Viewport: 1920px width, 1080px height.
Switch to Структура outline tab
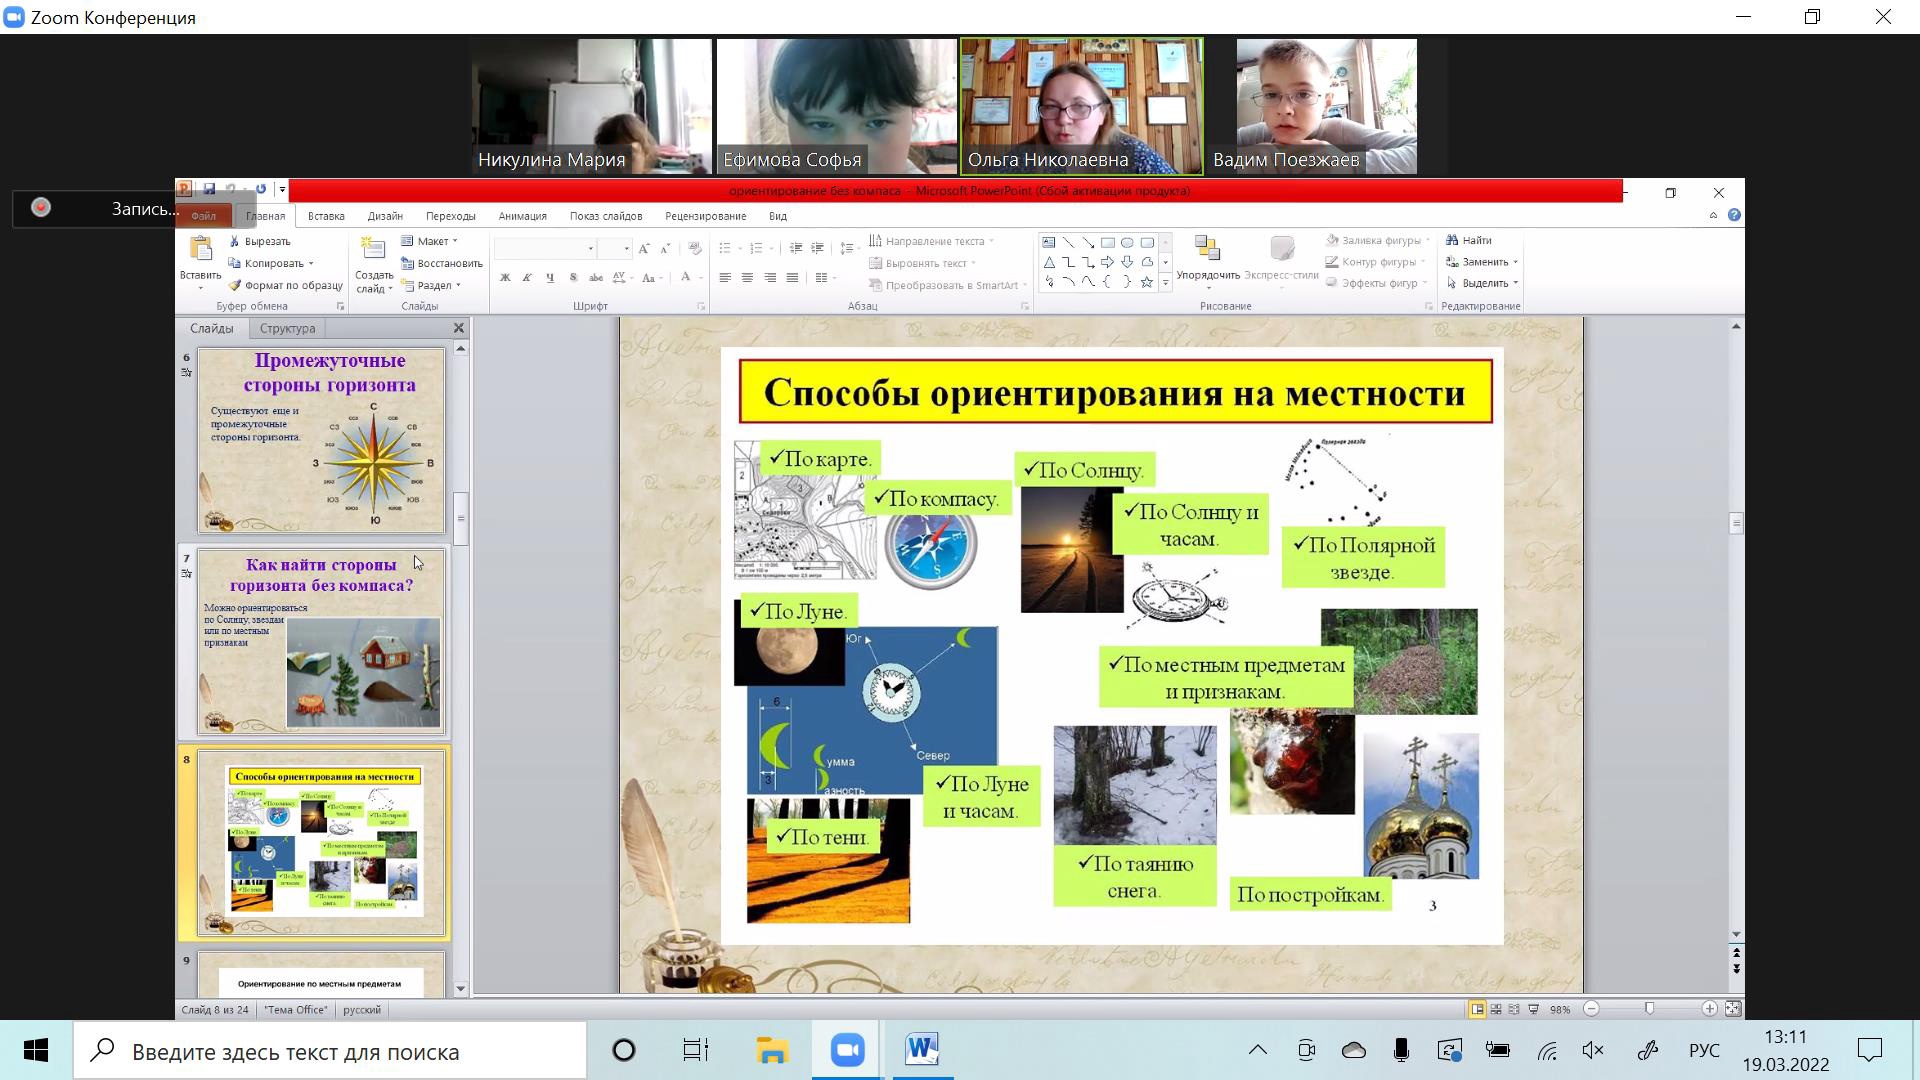(287, 328)
